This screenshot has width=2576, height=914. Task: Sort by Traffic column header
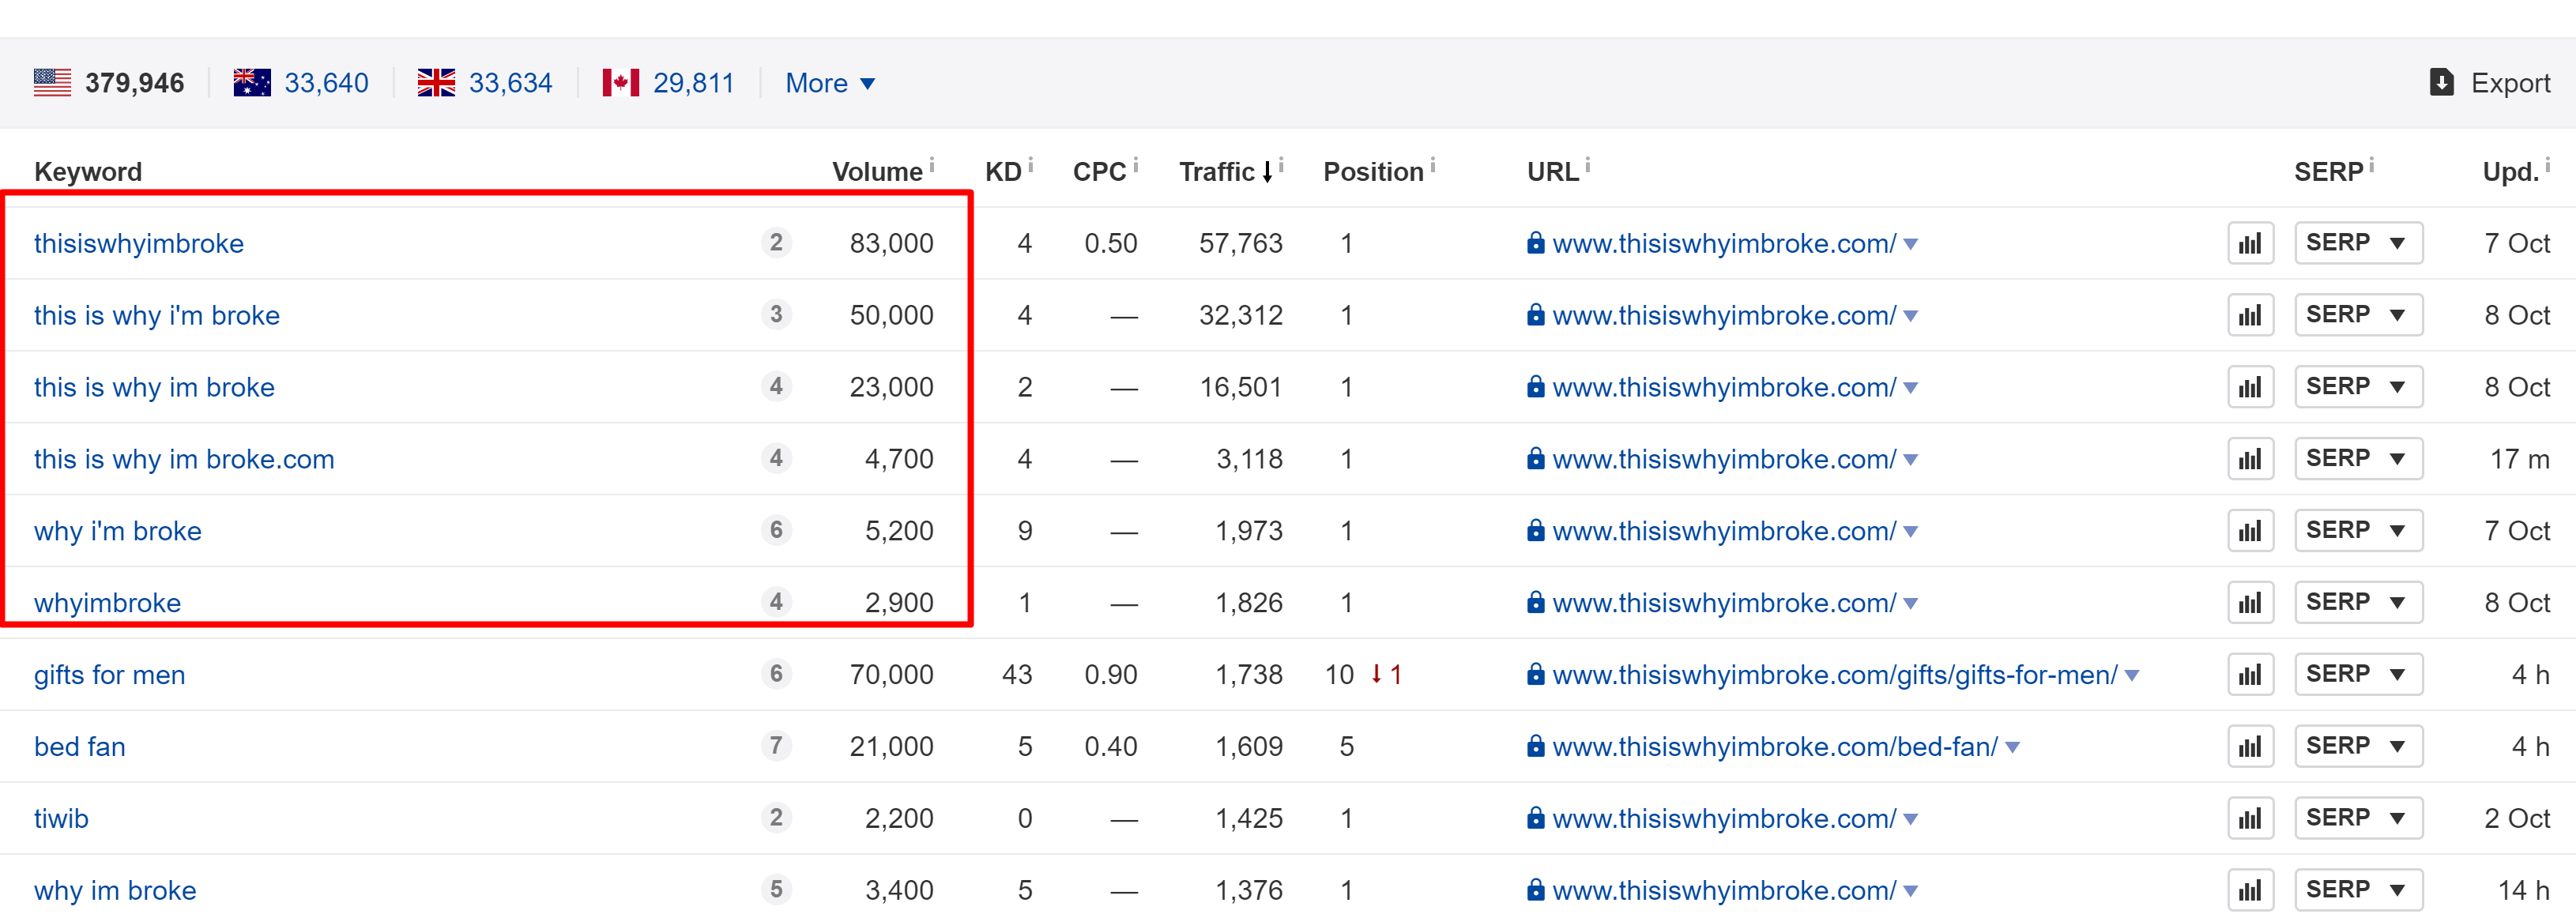click(x=1217, y=172)
